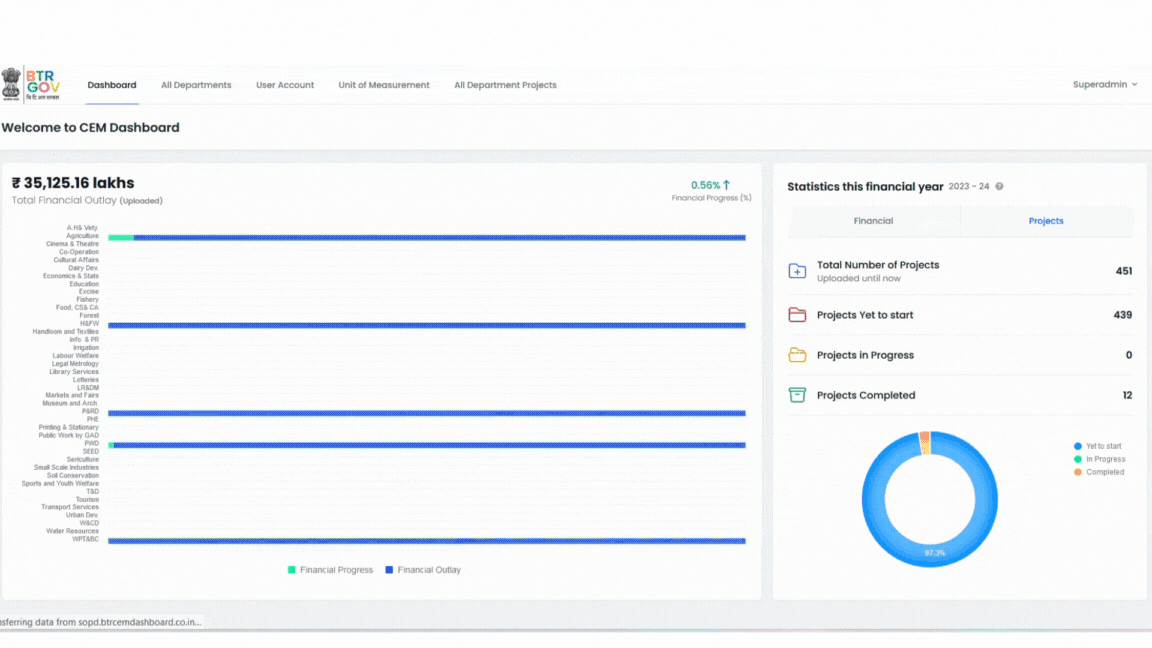Click the 0.56% financial progress value
The height and width of the screenshot is (648, 1152).
pos(705,185)
